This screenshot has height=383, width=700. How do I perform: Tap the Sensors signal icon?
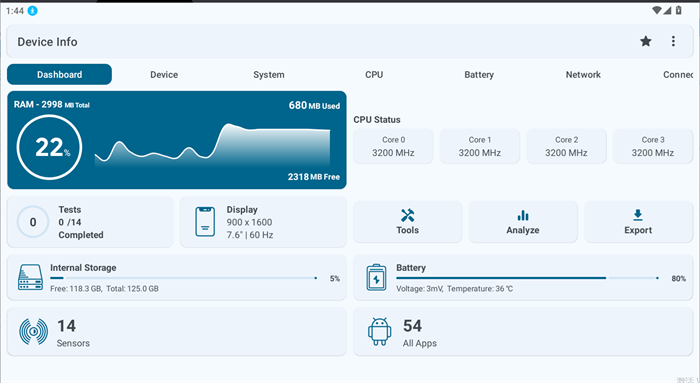point(33,332)
